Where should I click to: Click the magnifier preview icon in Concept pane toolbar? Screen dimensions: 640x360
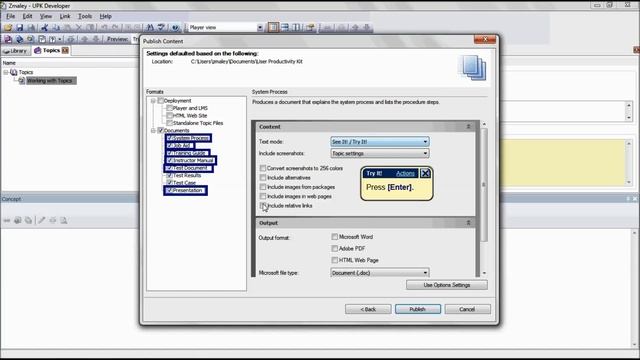[x=64, y=220]
